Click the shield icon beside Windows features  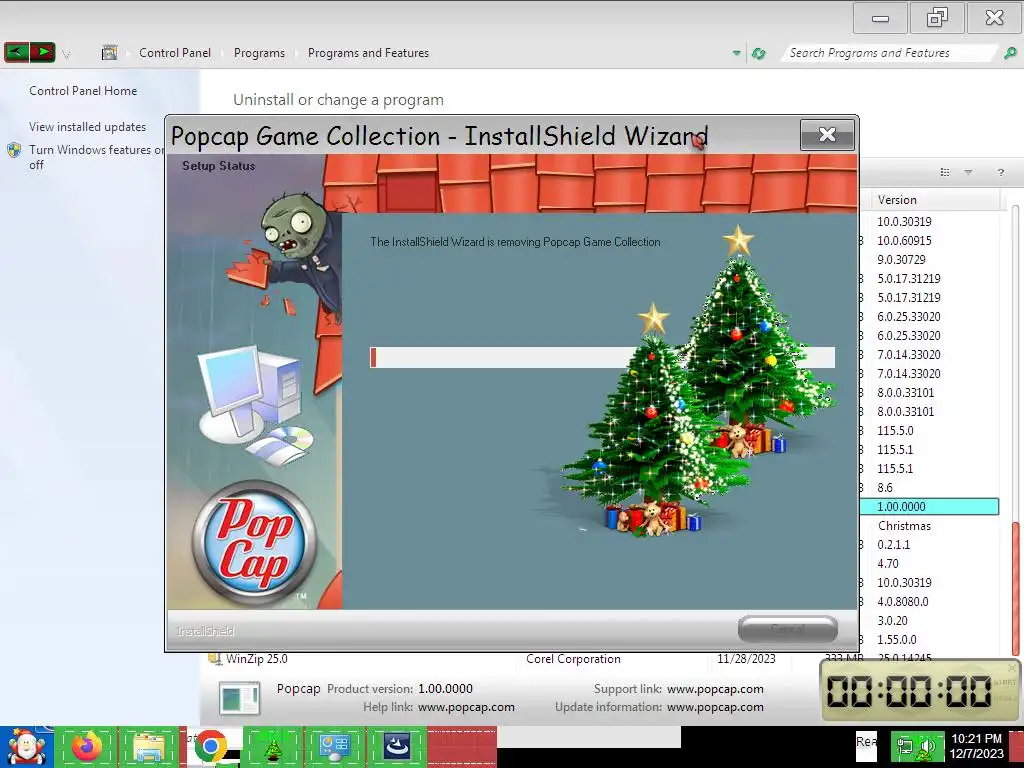pyautogui.click(x=14, y=150)
